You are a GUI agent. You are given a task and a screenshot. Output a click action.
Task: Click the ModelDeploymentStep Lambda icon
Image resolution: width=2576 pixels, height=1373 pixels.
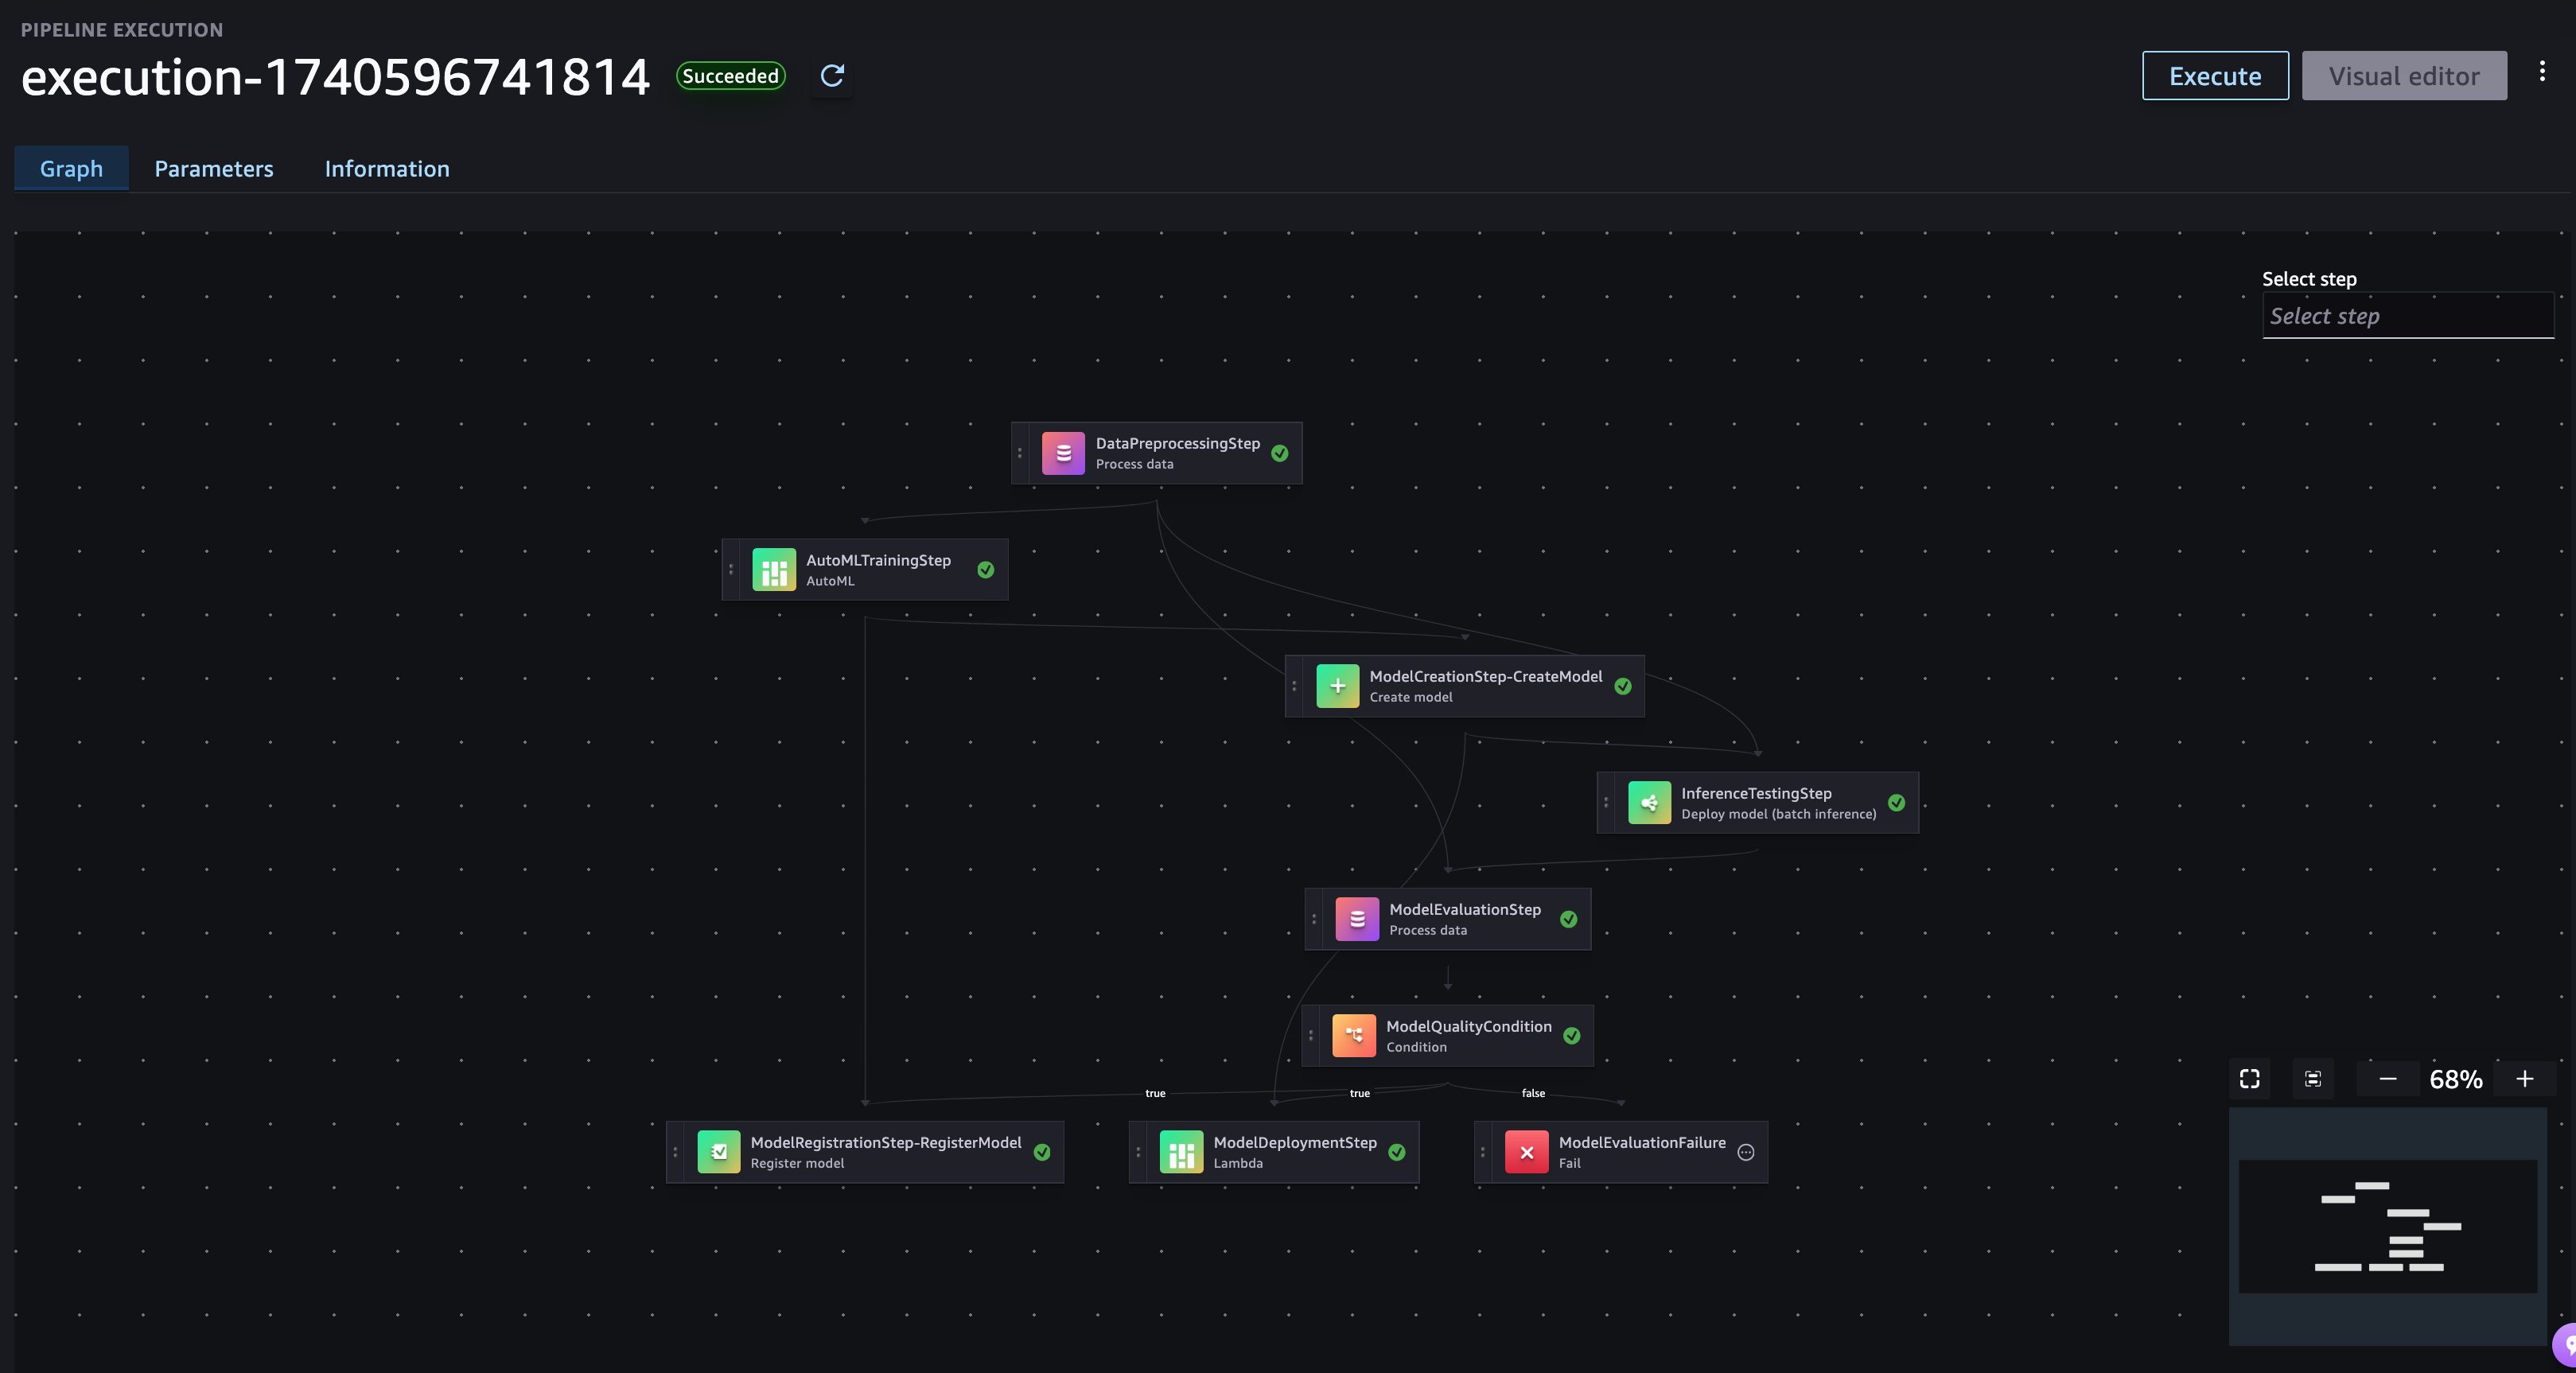pos(1181,1152)
